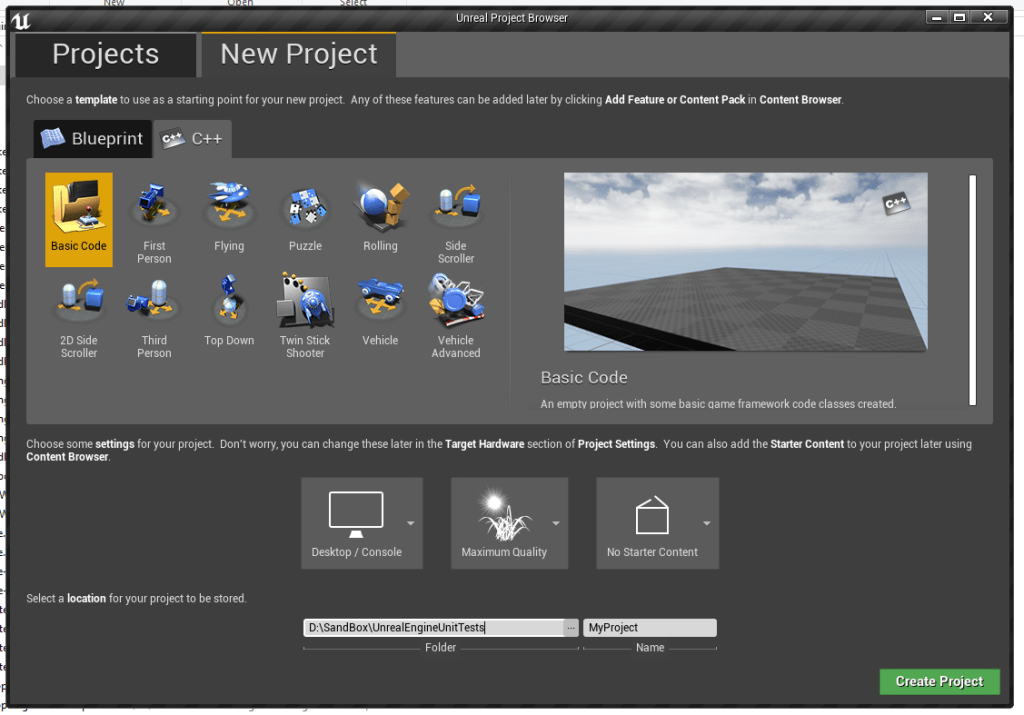The width and height of the screenshot is (1024, 715).
Task: Select the Vehicle Advanced template
Action: [x=456, y=315]
